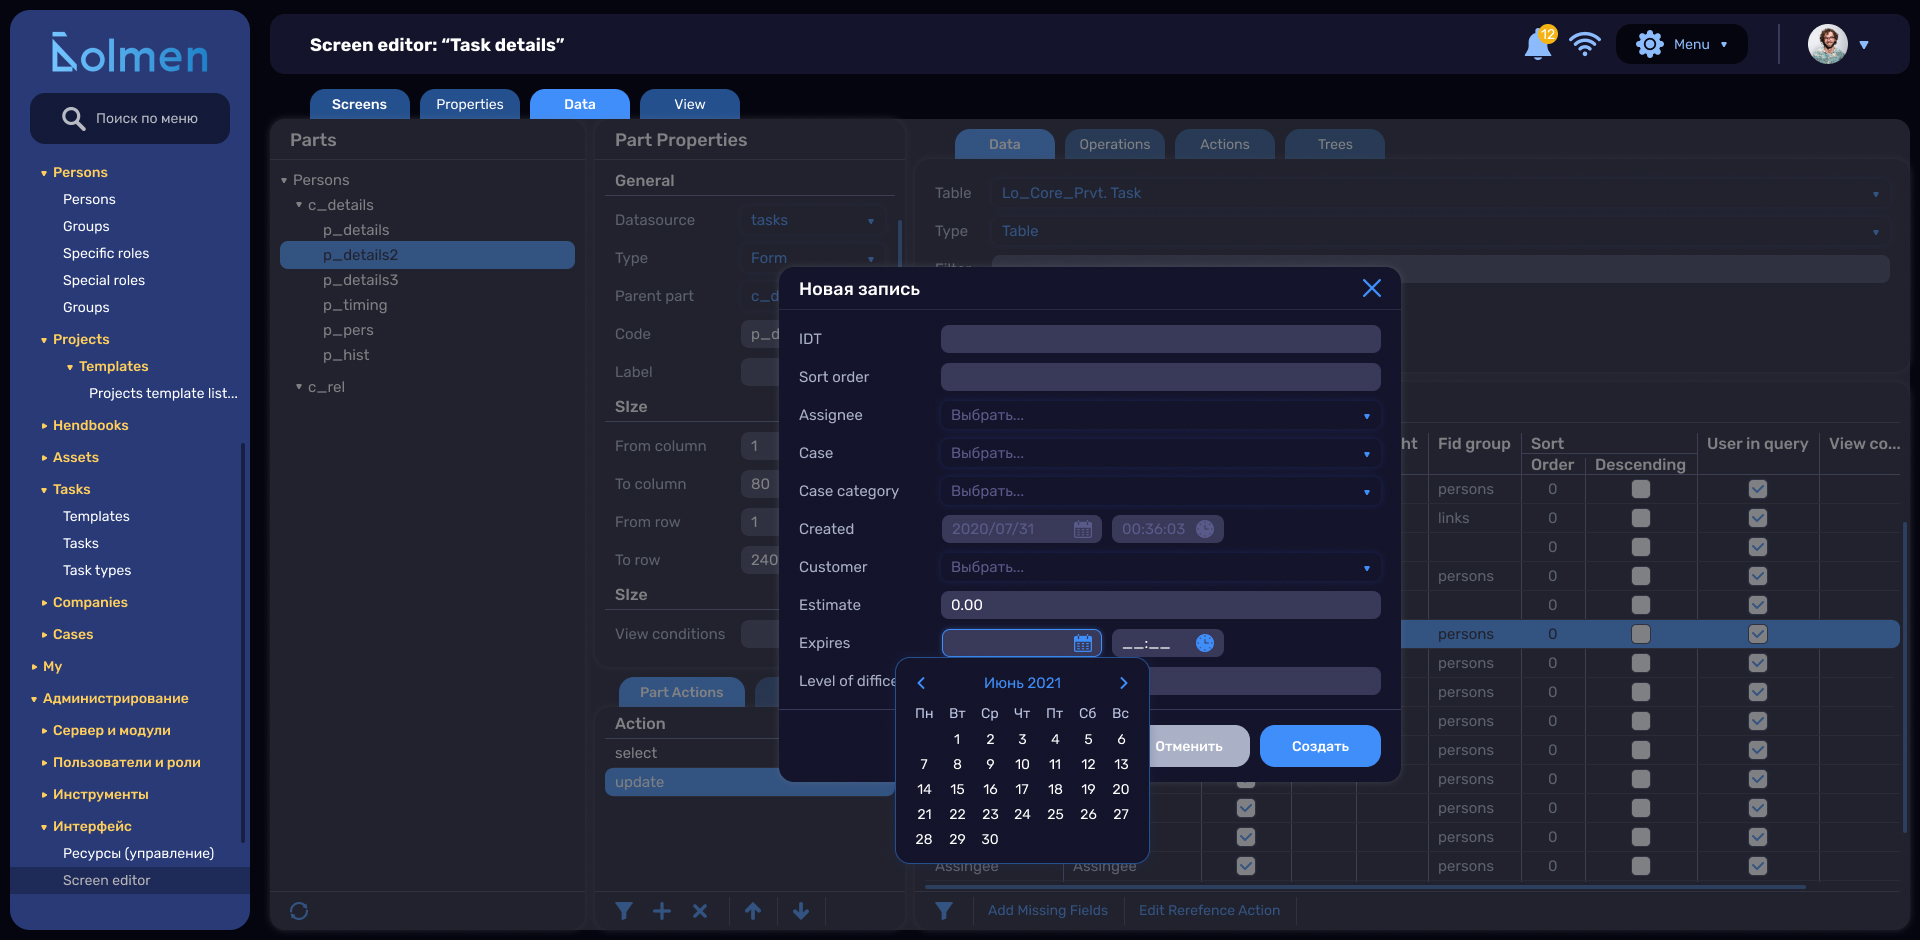Viewport: 1920px width, 940px height.
Task: Open Task types in sidebar
Action: point(97,570)
